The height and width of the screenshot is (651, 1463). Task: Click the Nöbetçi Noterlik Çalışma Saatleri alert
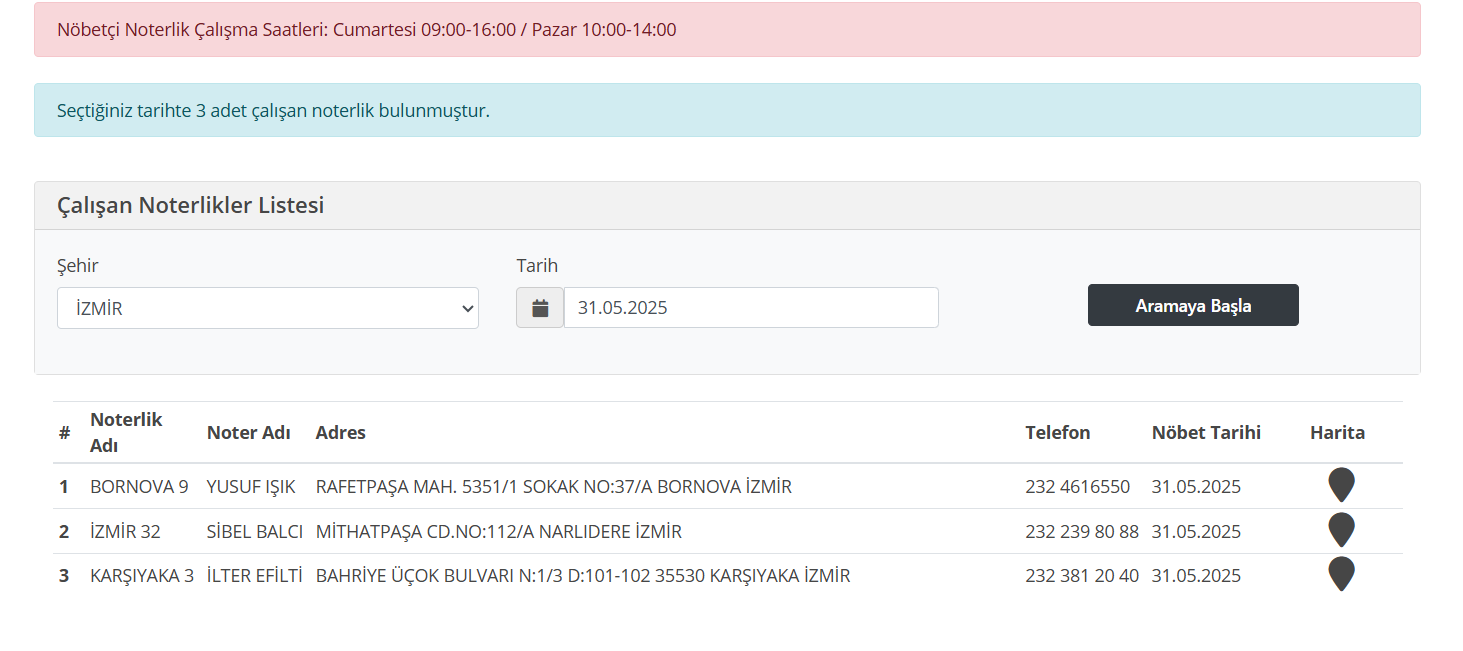727,30
